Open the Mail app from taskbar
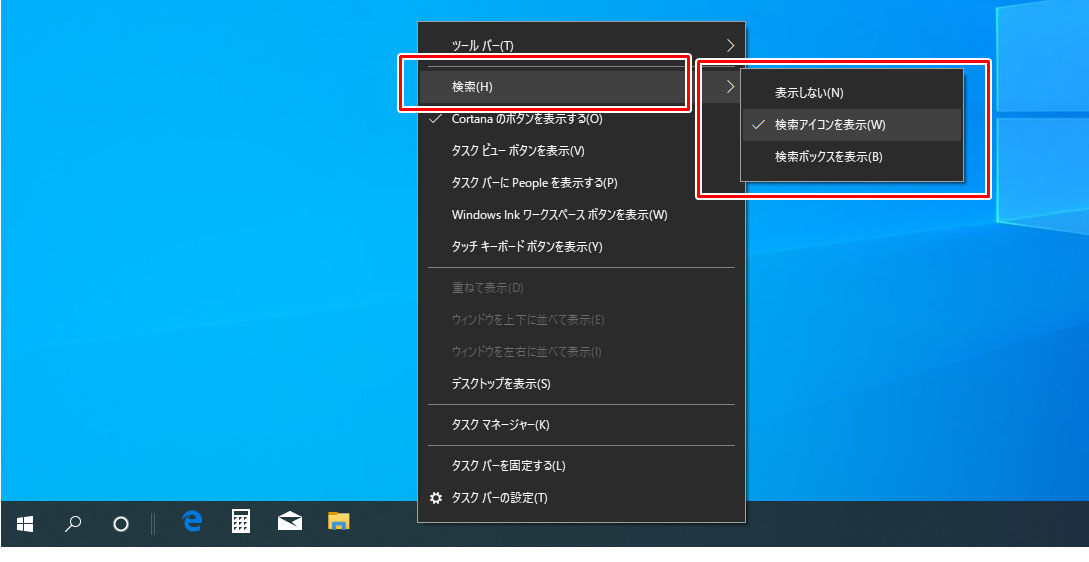 tap(290, 521)
